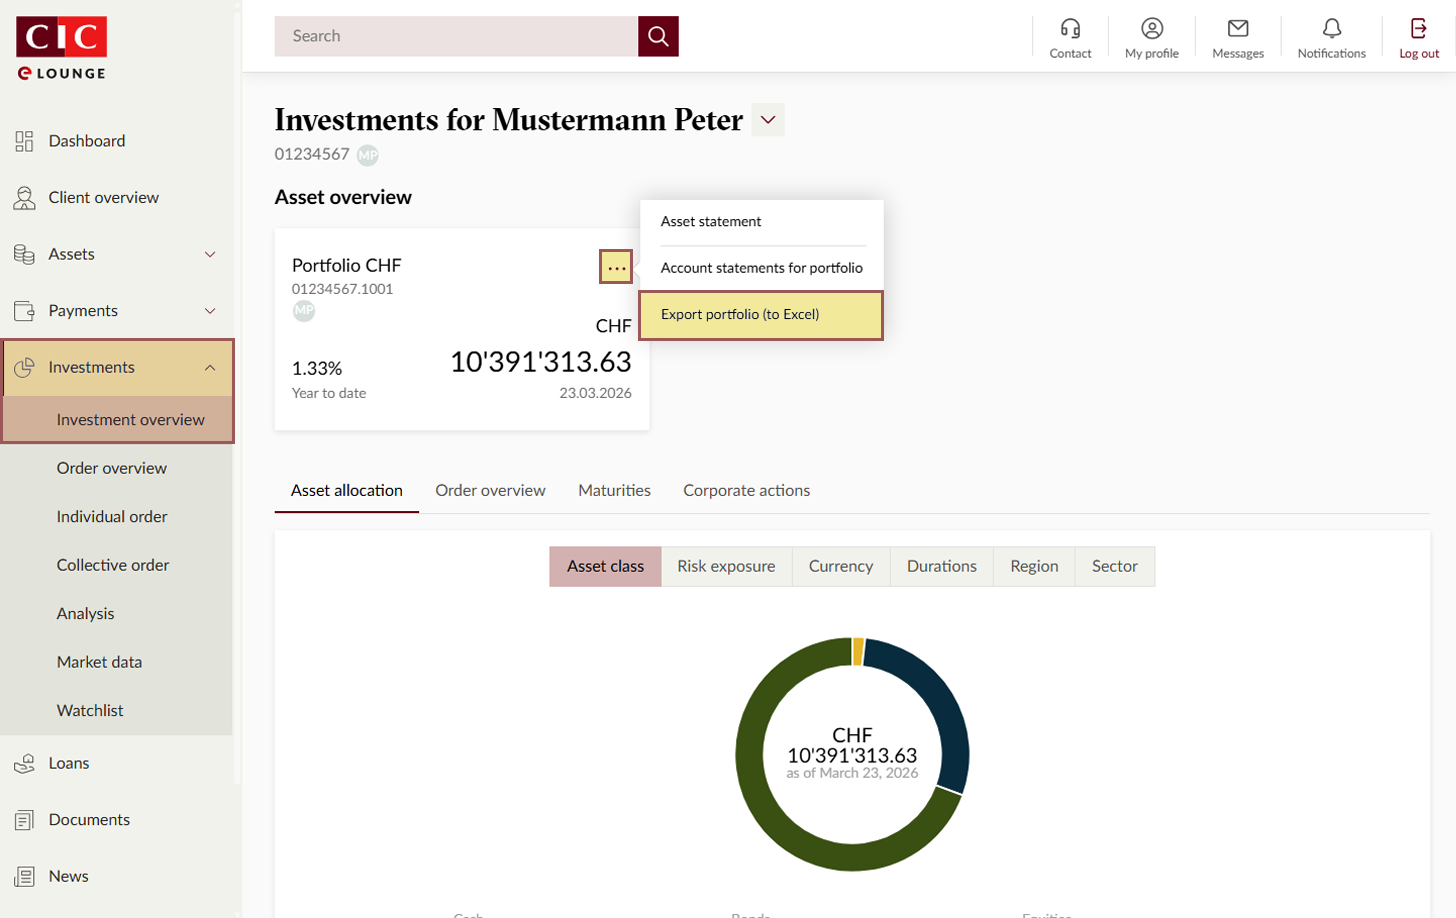The image size is (1456, 918).
Task: Select Export portfolio (to Excel)
Action: click(x=760, y=315)
